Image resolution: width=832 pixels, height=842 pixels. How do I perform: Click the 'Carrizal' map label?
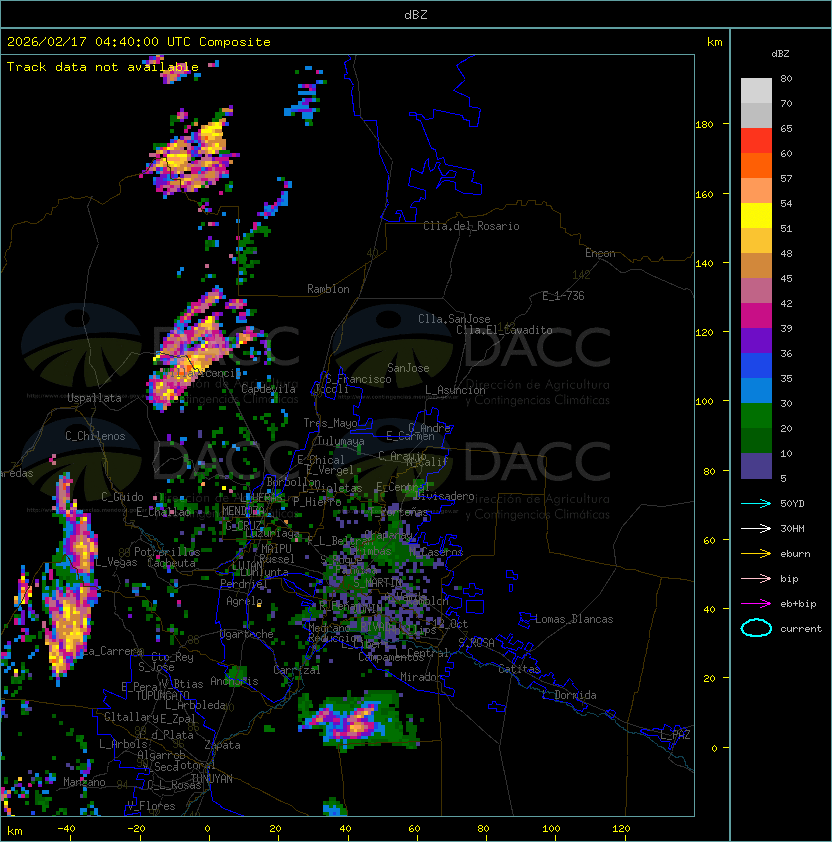pyautogui.click(x=296, y=670)
